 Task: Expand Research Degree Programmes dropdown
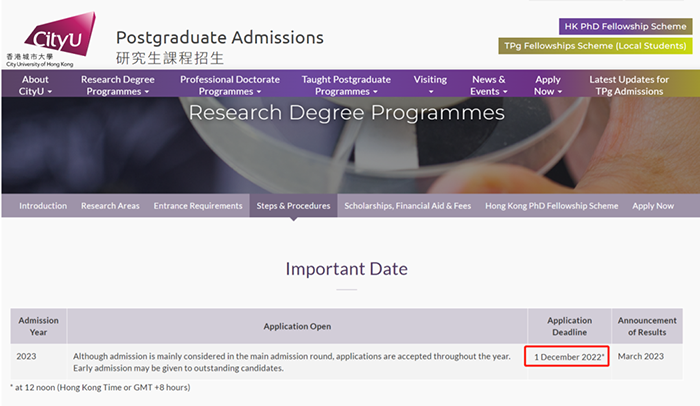pos(118,86)
